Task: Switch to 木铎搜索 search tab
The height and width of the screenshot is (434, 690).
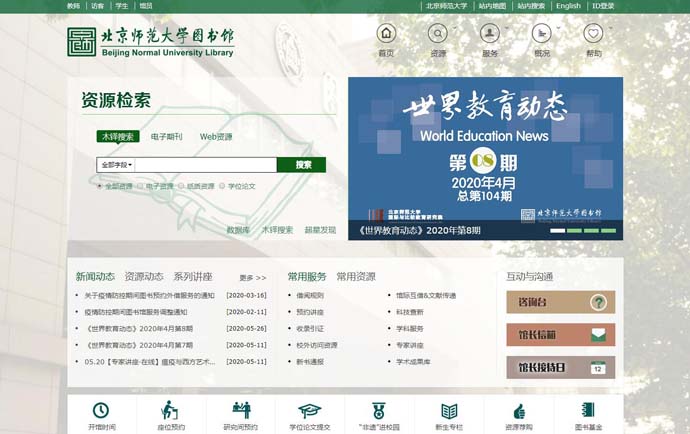Action: click(118, 136)
